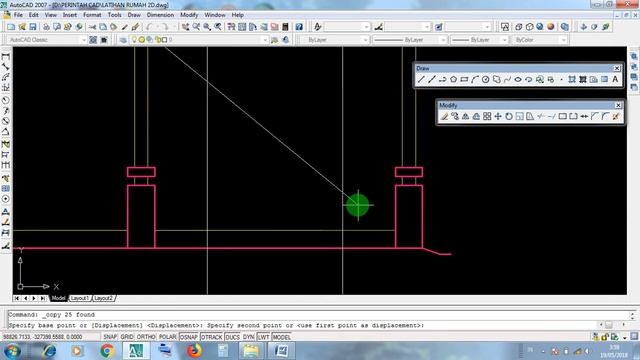
Task: Close the Modify floating toolbar
Action: (x=618, y=105)
